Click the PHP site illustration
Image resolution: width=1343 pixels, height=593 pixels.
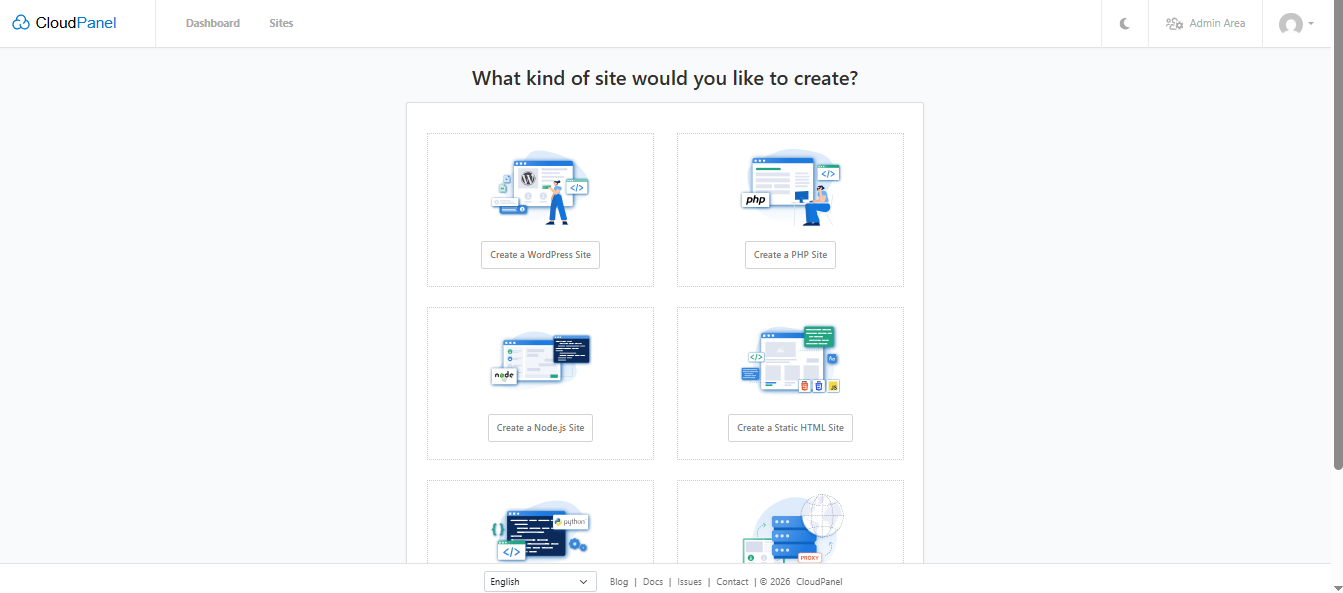[790, 187]
